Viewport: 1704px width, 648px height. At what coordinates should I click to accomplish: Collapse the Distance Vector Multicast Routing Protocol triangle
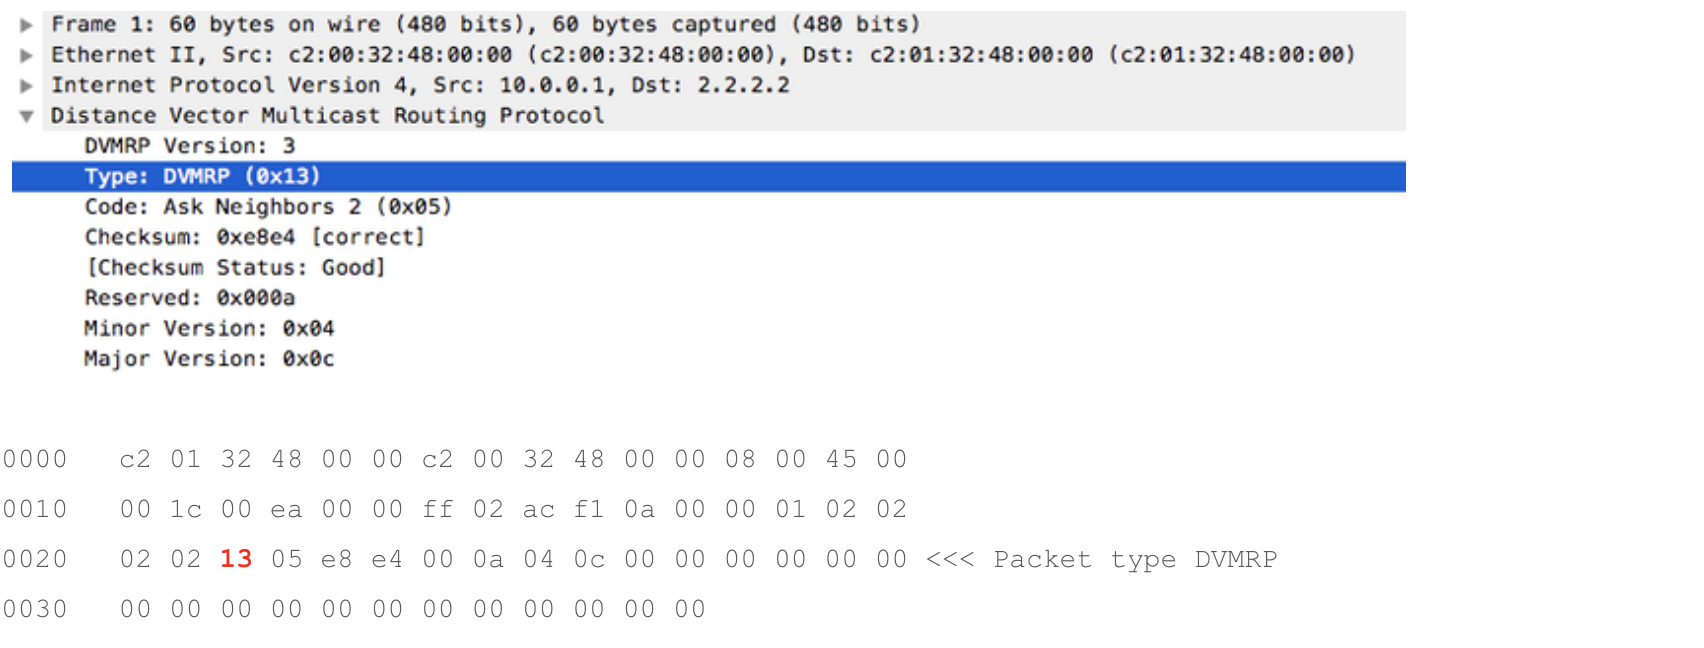[27, 116]
